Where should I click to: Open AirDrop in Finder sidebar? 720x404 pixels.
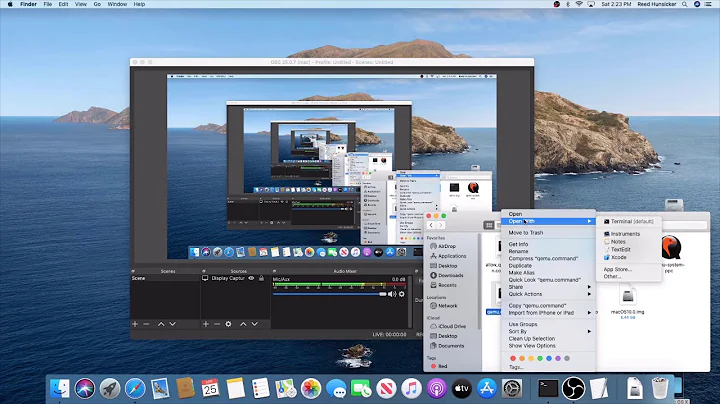coord(443,247)
